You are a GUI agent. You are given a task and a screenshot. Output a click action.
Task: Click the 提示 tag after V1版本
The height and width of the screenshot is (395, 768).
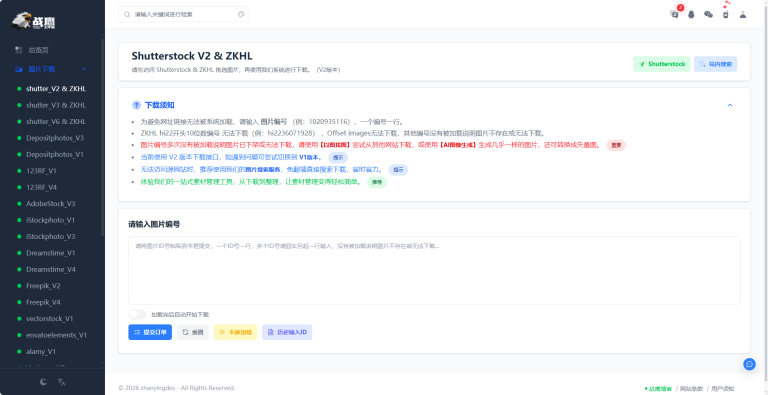point(338,157)
